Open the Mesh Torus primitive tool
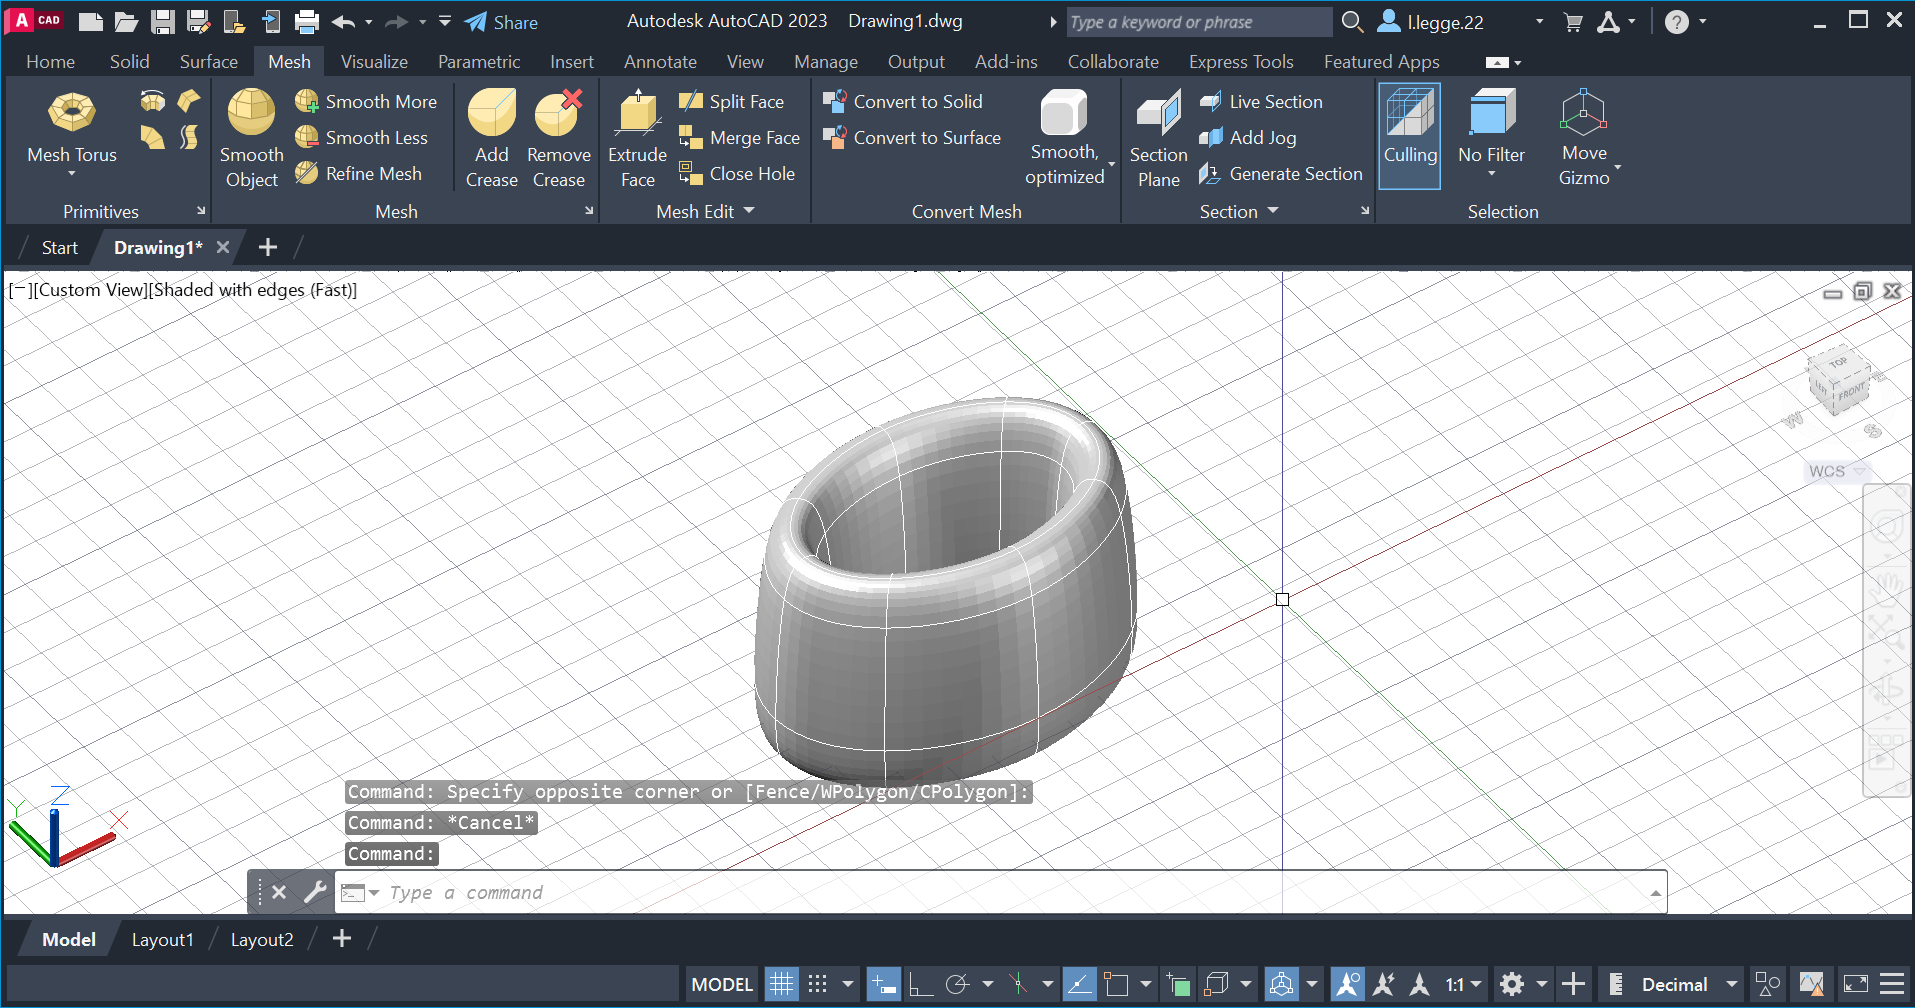1915x1008 pixels. tap(72, 126)
